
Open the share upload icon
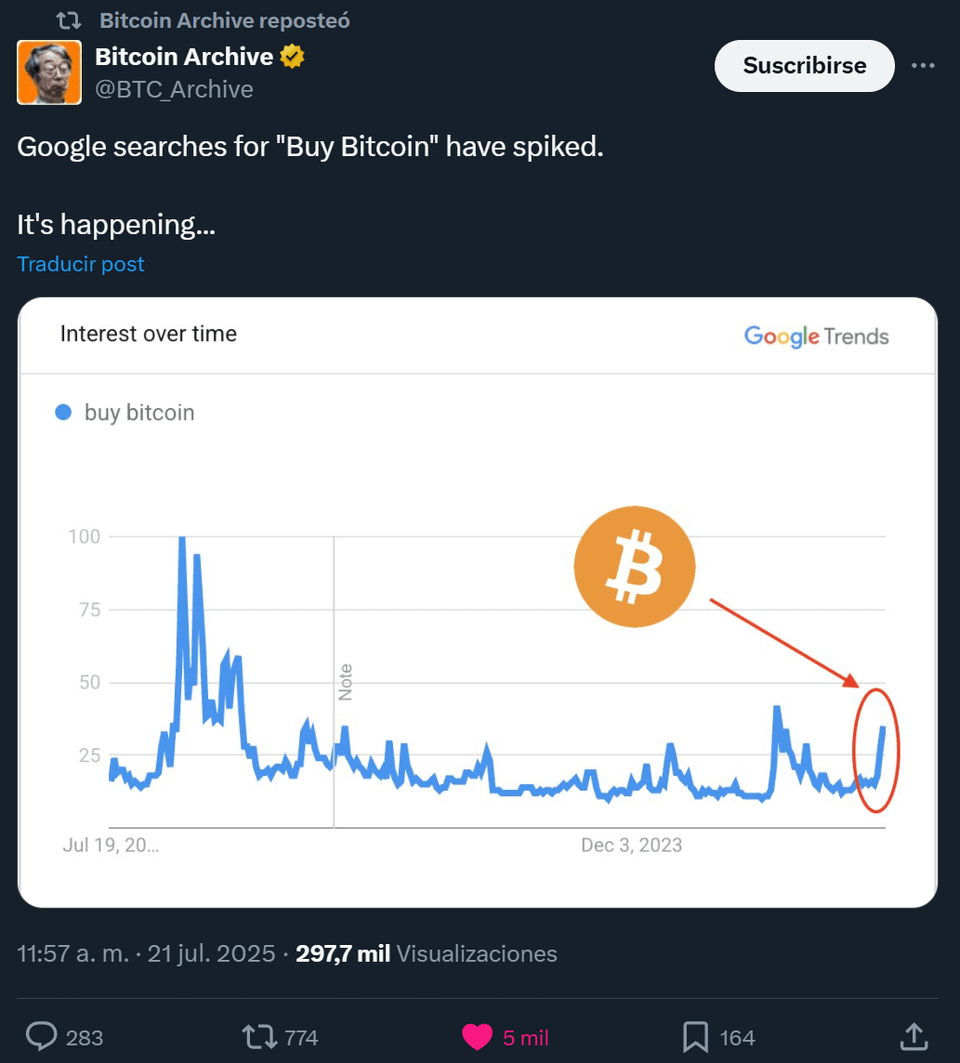[914, 1037]
